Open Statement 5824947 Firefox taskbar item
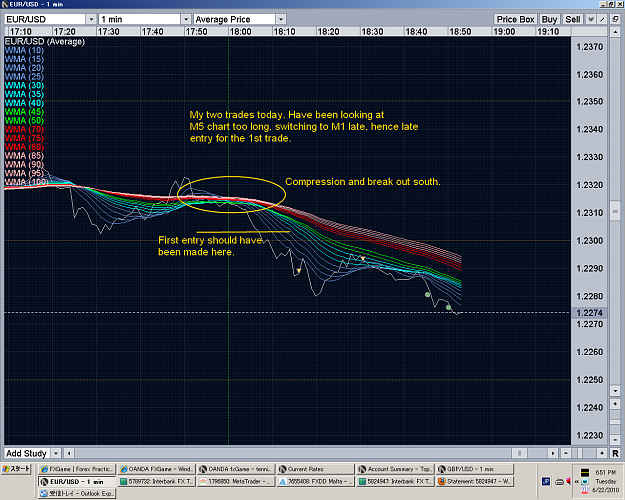Screen dimensions: 625x500 click(475, 482)
